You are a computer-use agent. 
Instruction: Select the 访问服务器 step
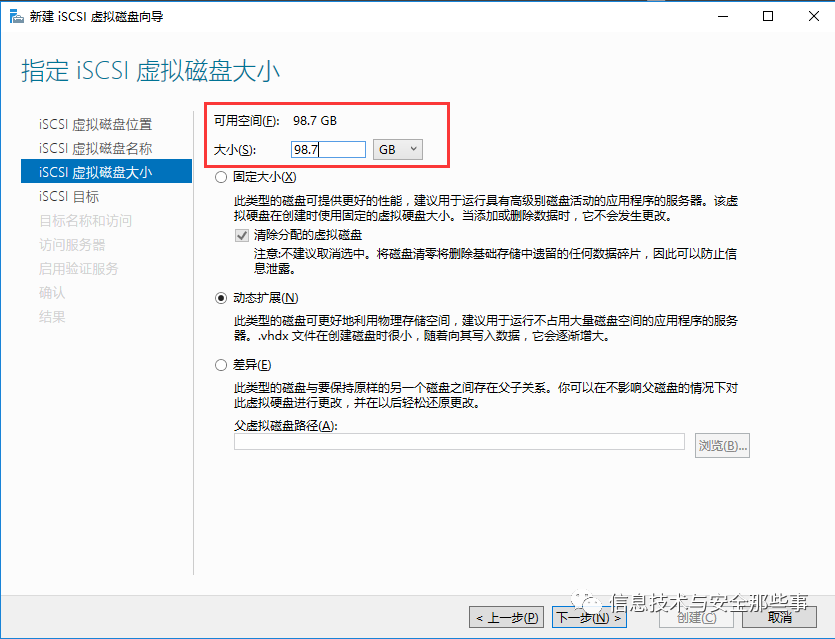72,245
